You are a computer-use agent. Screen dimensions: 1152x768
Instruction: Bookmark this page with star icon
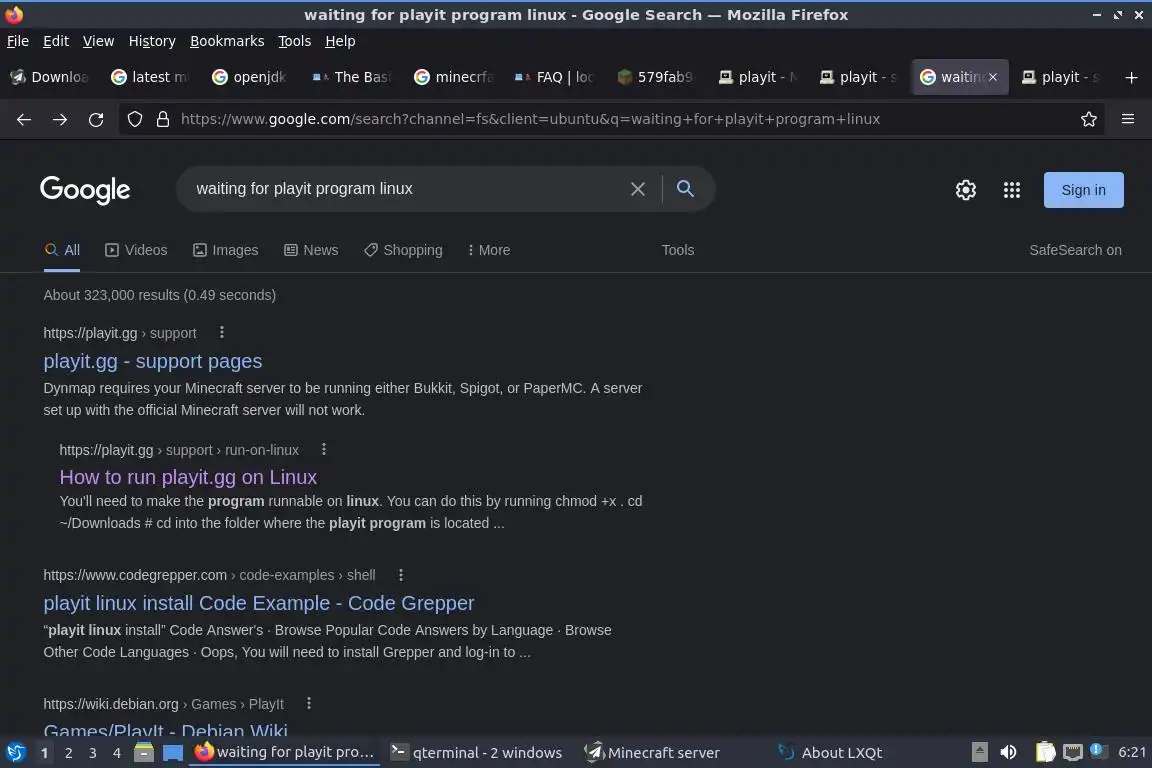[1089, 119]
